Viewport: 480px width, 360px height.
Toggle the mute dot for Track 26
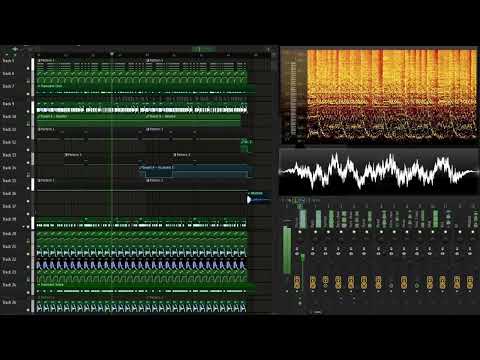click(x=28, y=310)
